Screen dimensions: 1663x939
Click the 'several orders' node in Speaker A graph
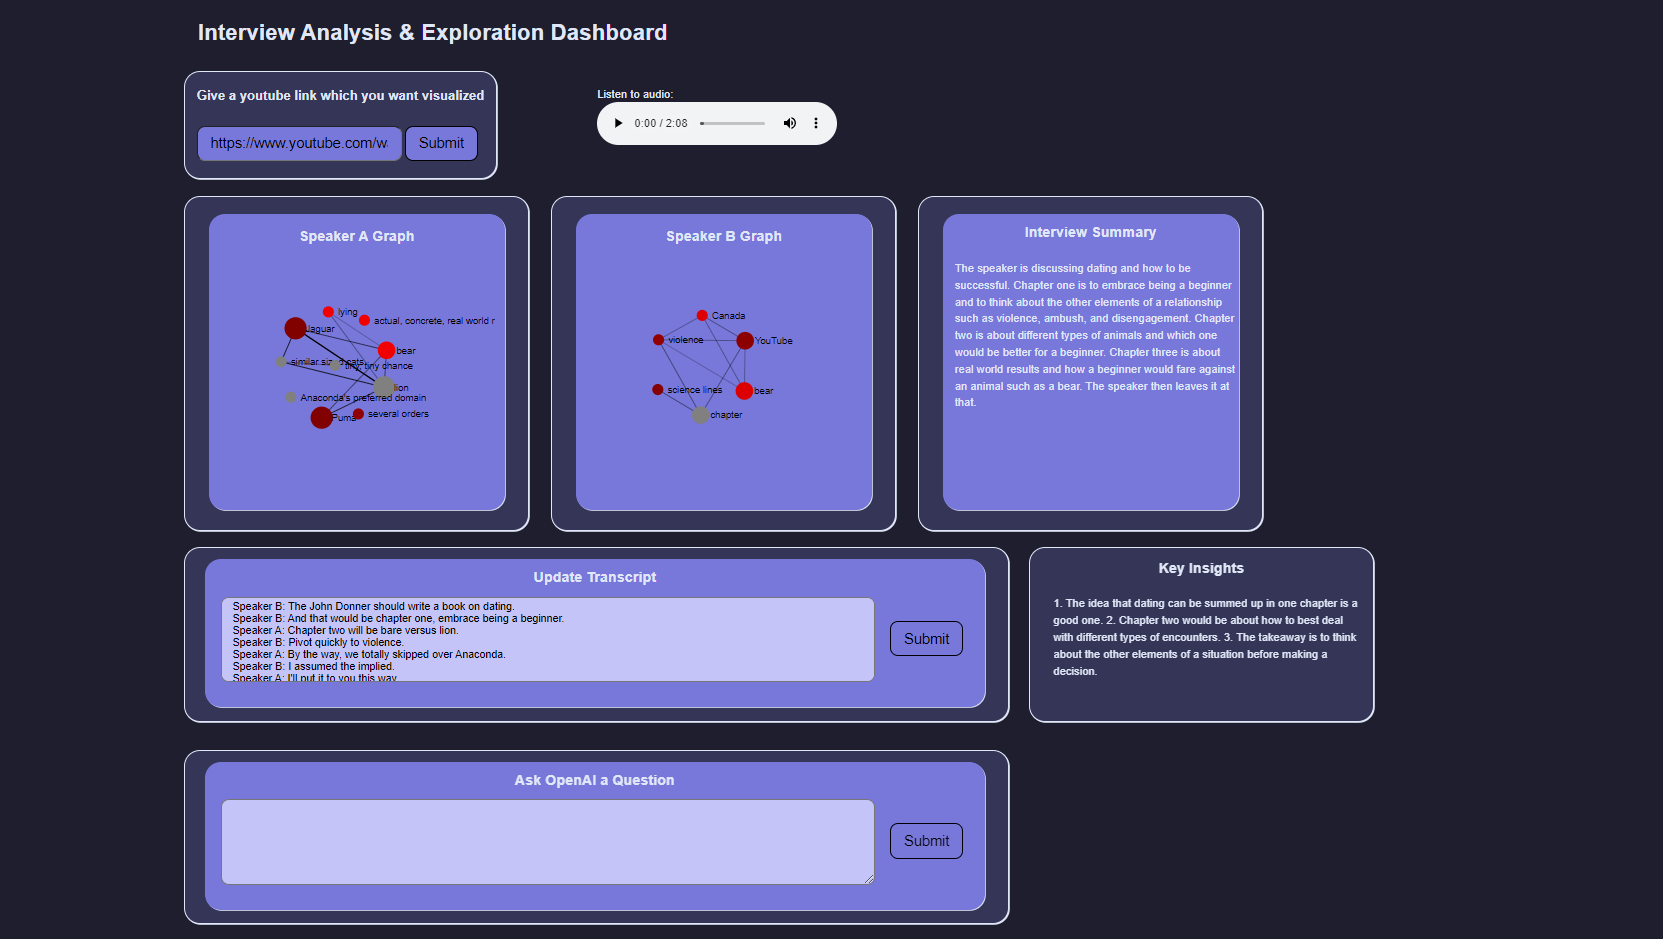click(358, 414)
